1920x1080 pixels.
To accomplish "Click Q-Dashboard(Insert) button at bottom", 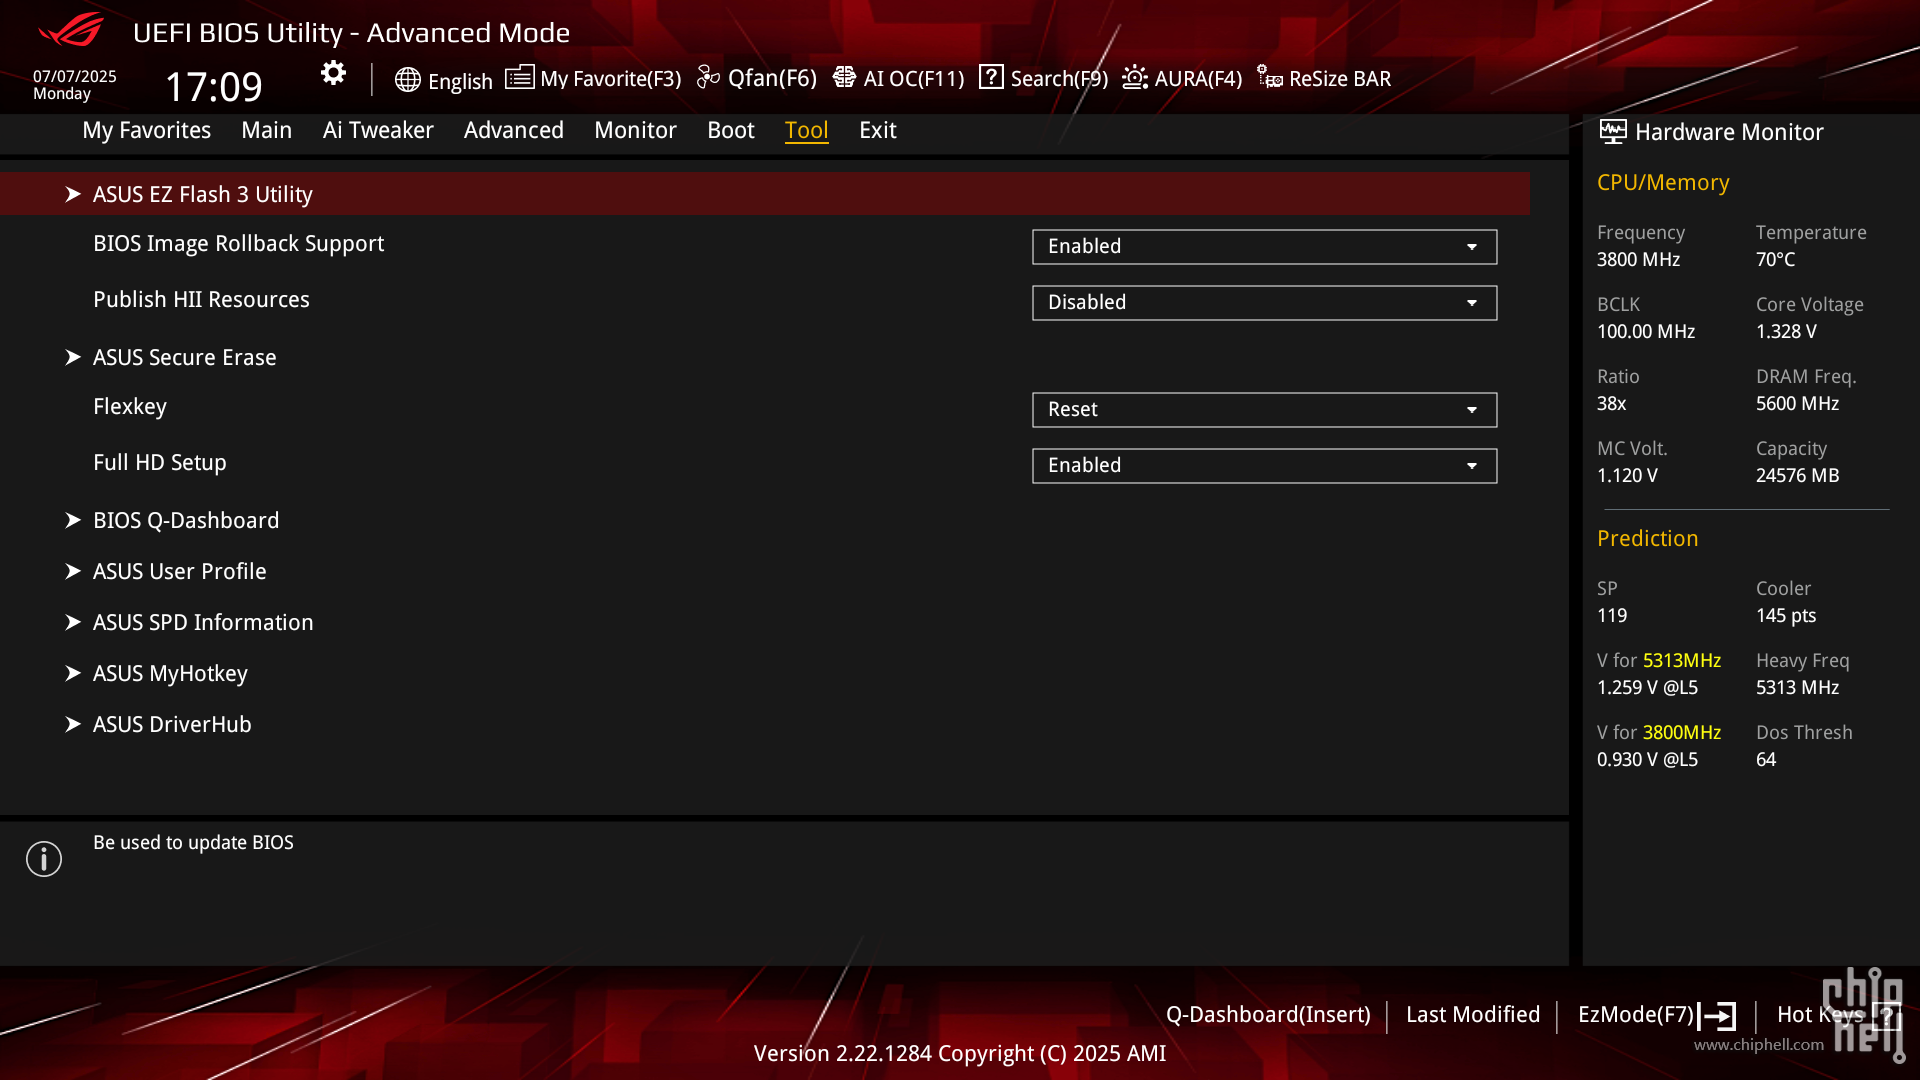I will 1268,1015.
